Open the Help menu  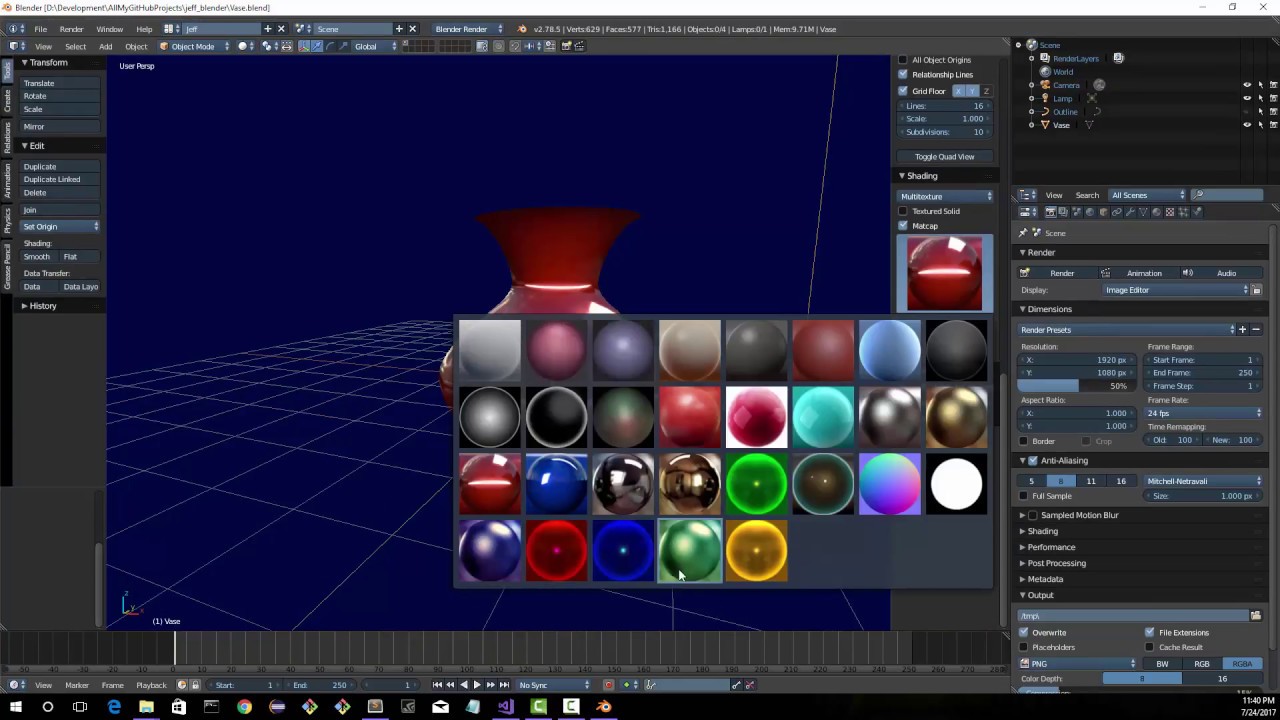pos(144,29)
